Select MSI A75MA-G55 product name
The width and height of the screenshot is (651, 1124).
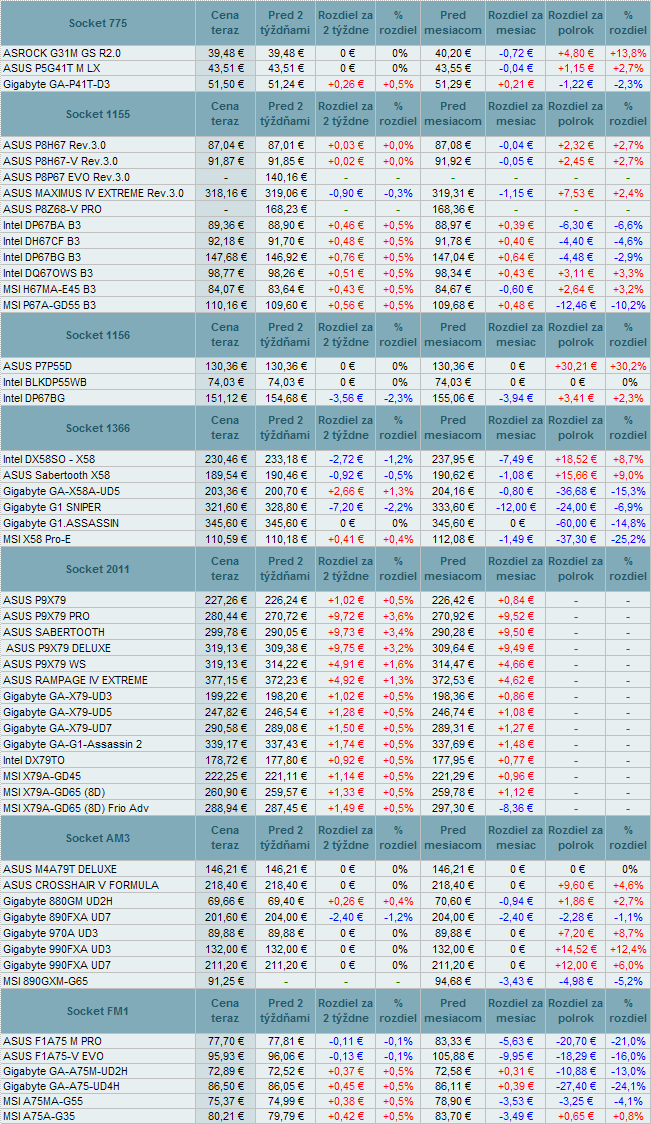[x=43, y=1102]
